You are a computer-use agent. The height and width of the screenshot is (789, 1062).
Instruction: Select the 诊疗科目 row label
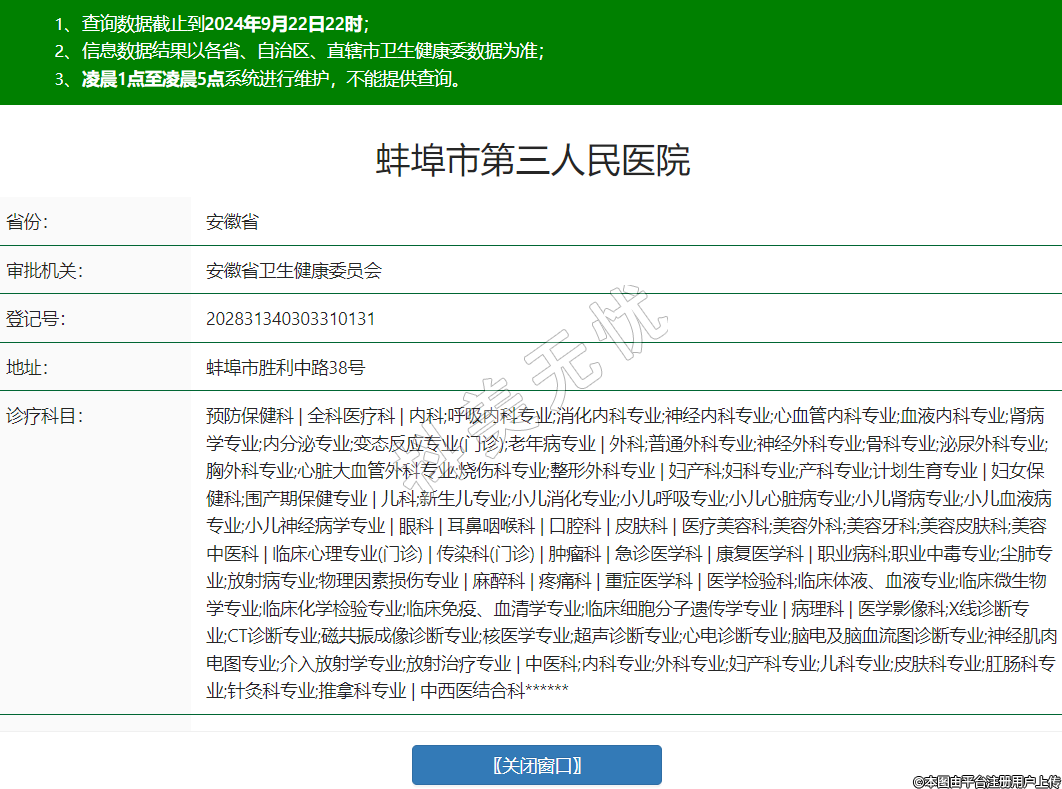(43, 416)
